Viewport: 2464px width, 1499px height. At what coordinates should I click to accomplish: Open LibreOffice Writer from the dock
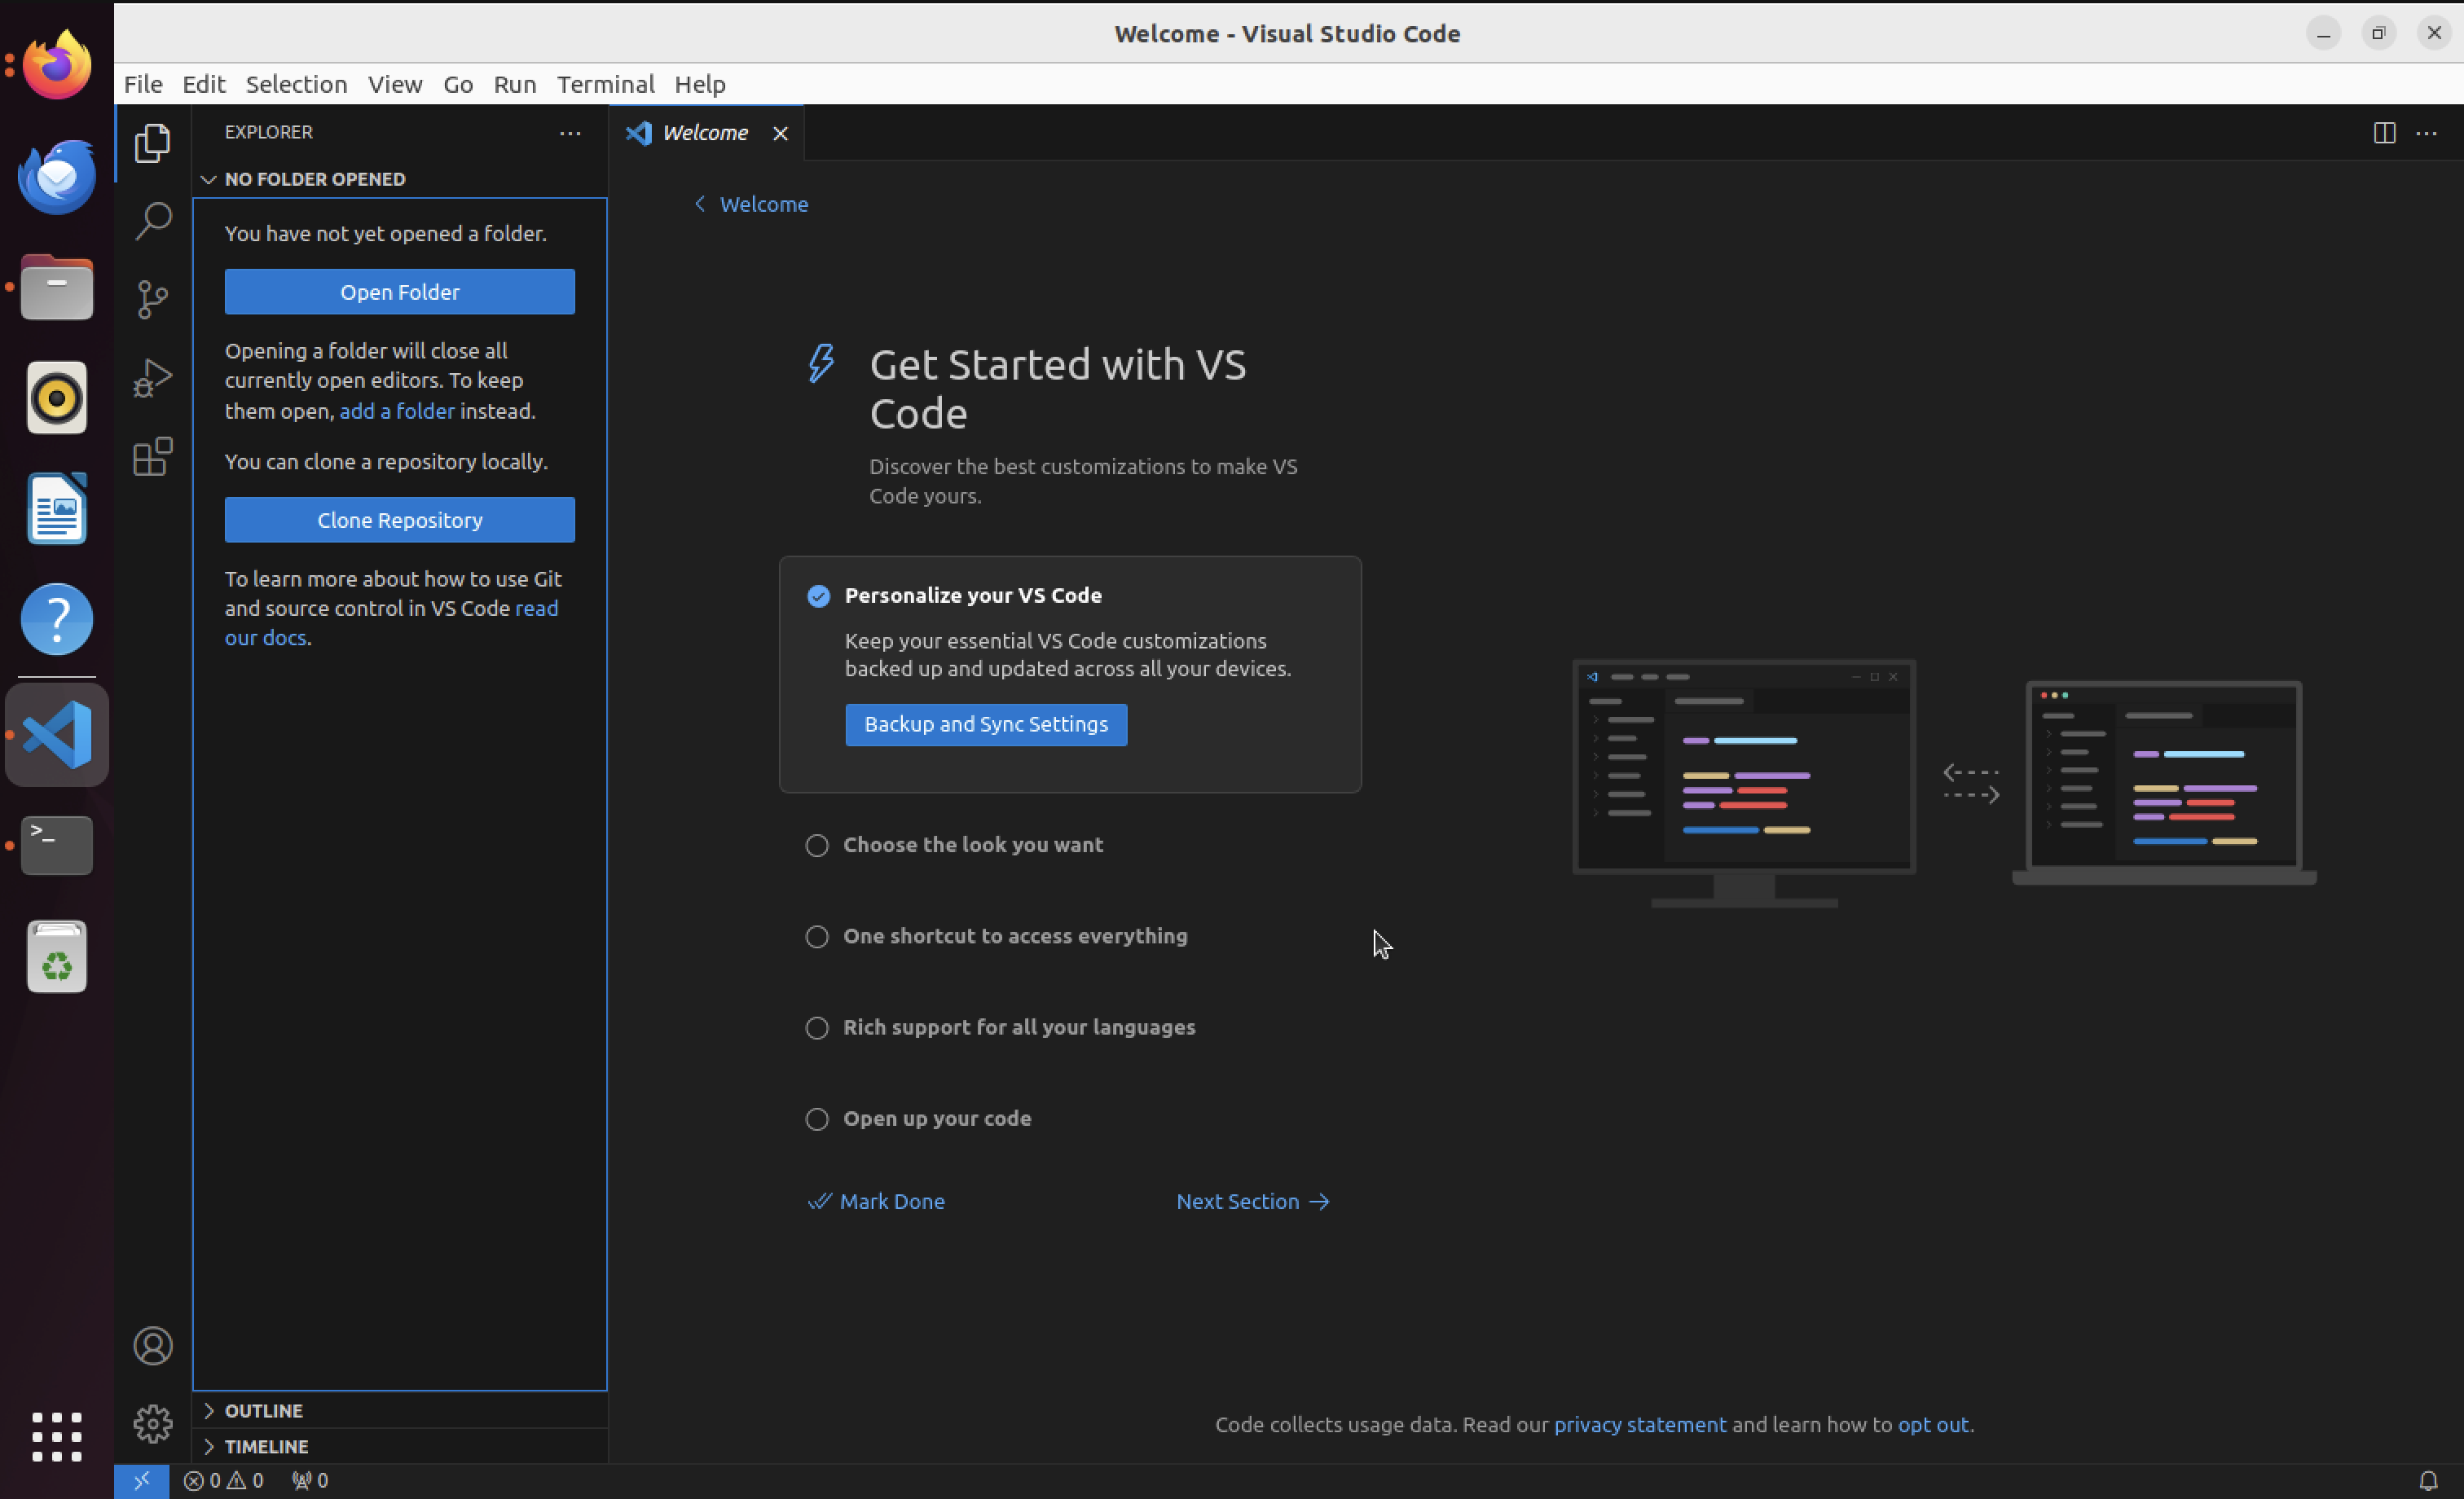[57, 509]
